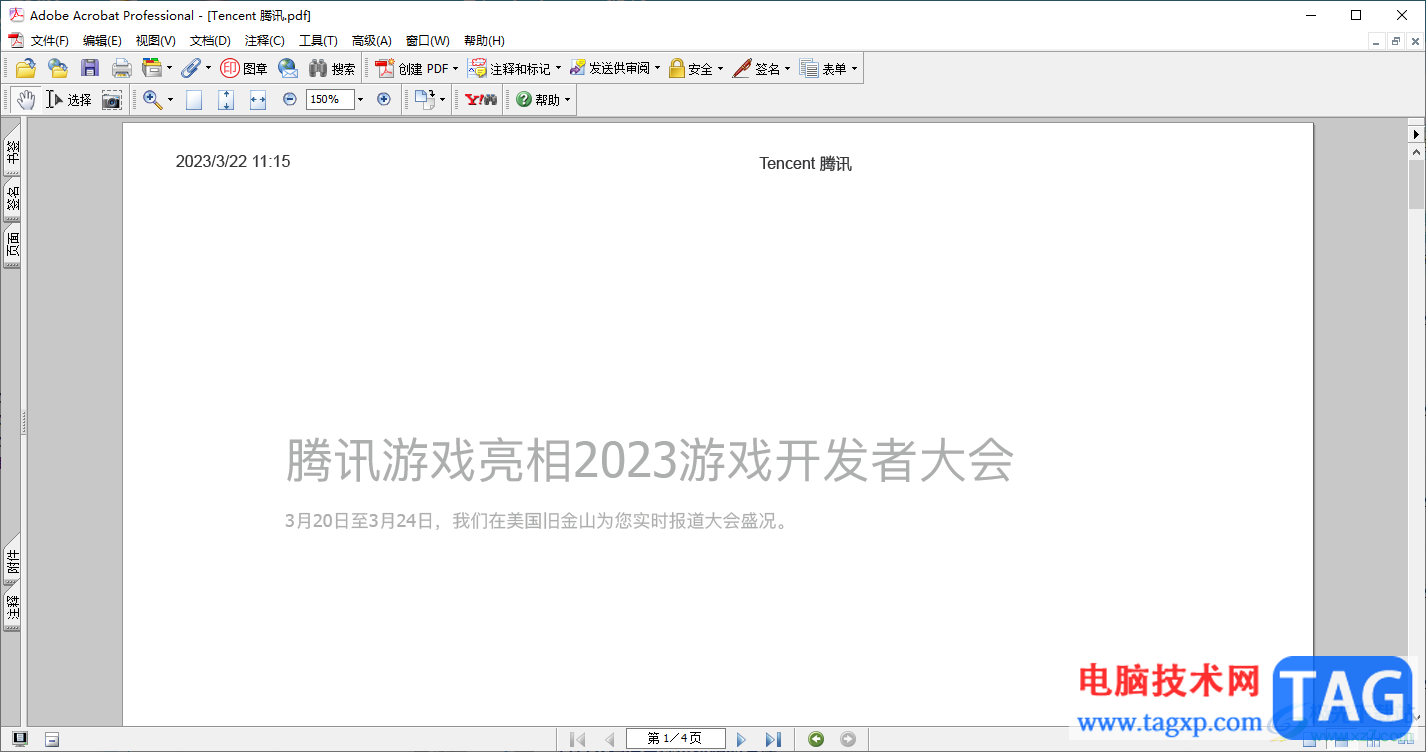Click the 搜索 binoculars search button
Viewport: 1426px width, 752px height.
[x=332, y=68]
